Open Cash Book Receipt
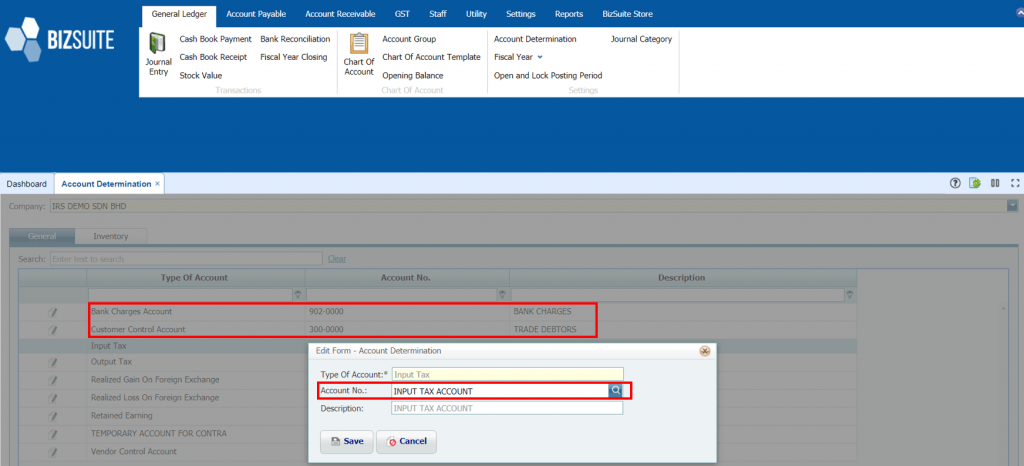Screen dimensions: 1024x466 214,57
